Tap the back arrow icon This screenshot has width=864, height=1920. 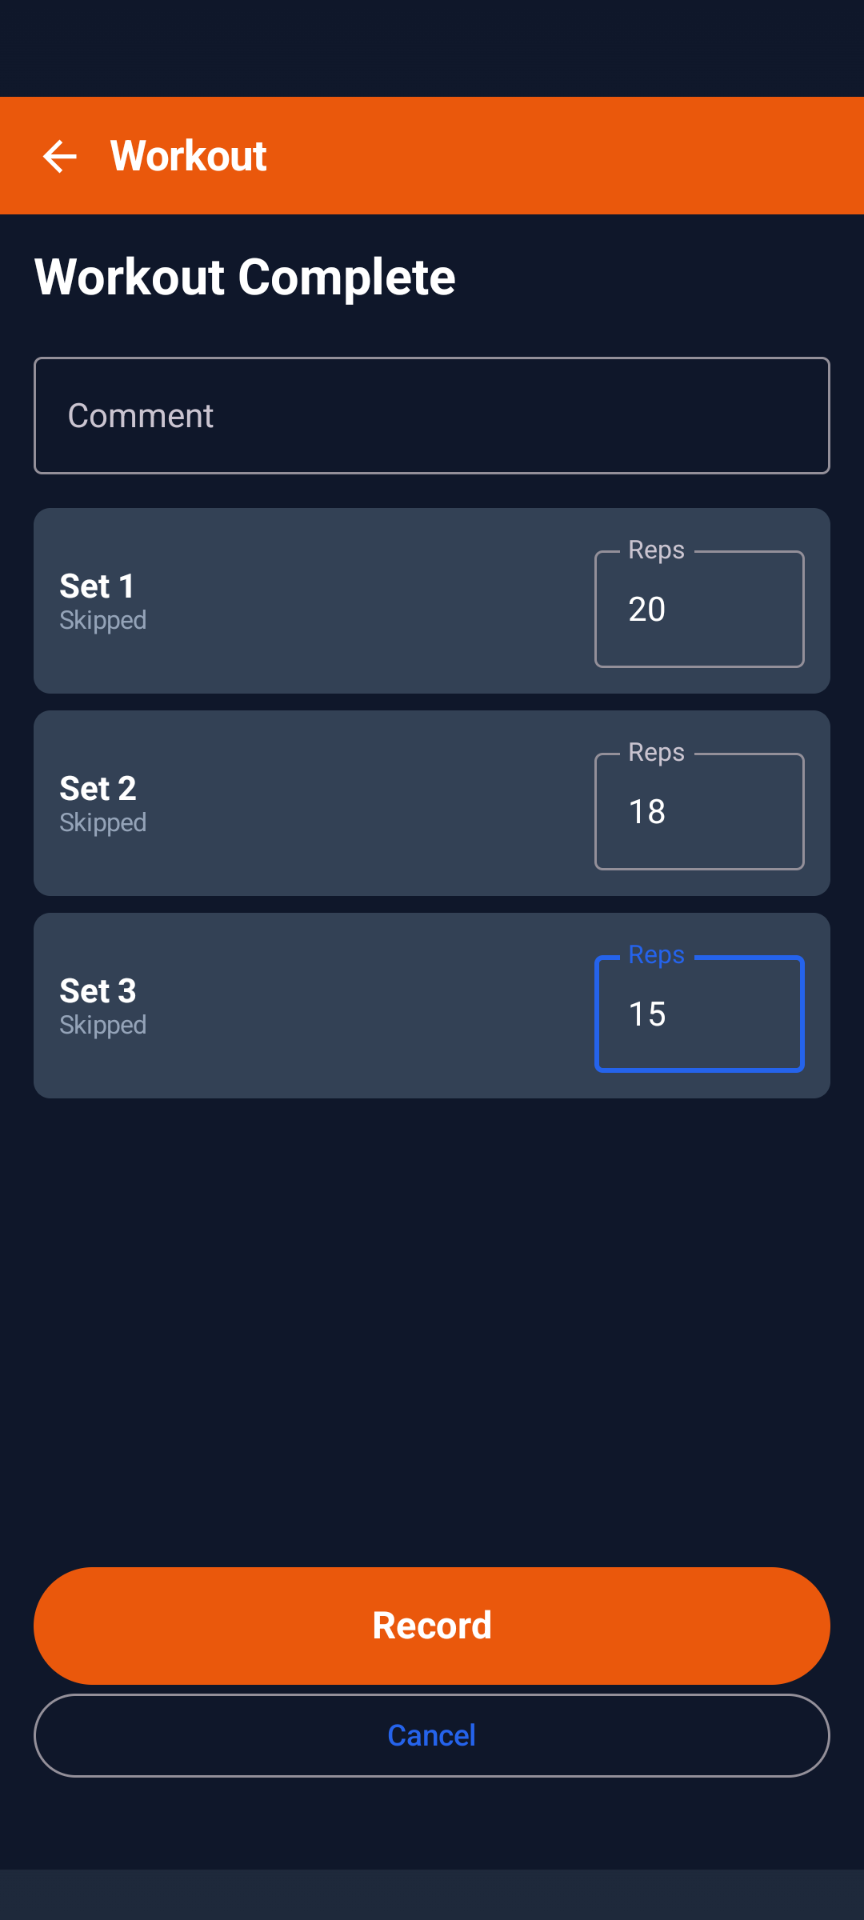(60, 156)
